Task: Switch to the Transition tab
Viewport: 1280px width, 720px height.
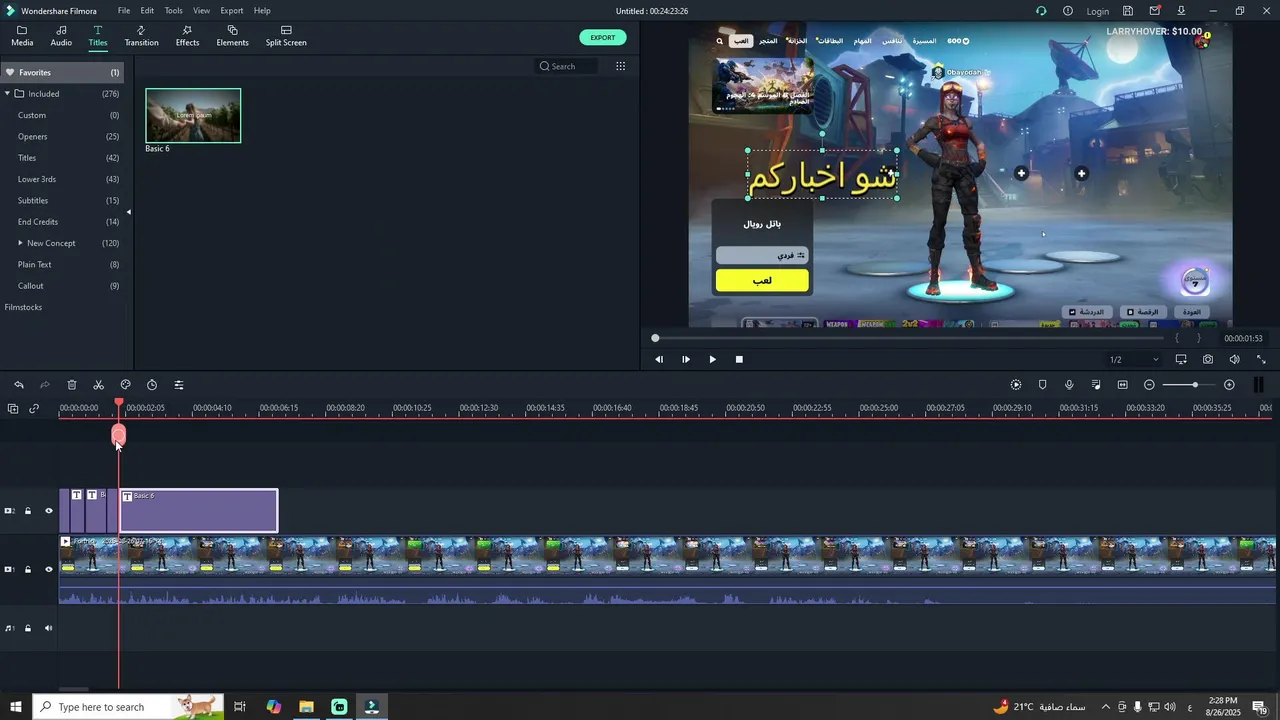Action: point(141,36)
